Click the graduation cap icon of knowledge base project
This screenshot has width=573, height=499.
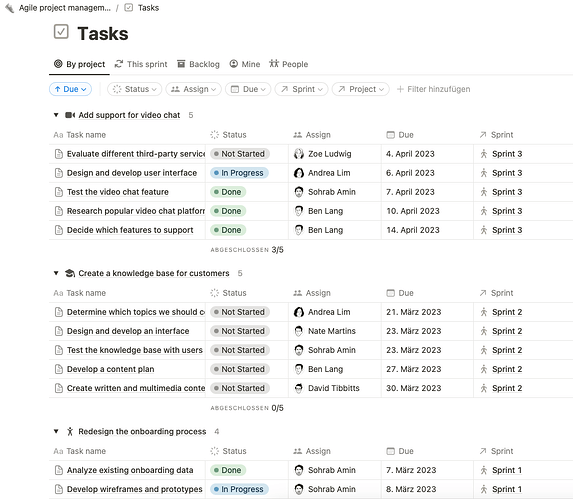tap(70, 273)
